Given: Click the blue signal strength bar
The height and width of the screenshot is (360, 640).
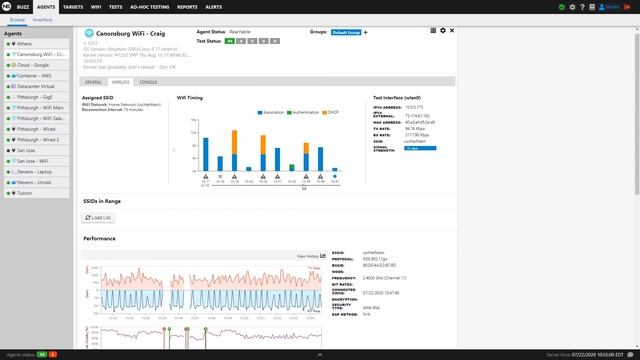Looking at the screenshot, I should [x=420, y=148].
